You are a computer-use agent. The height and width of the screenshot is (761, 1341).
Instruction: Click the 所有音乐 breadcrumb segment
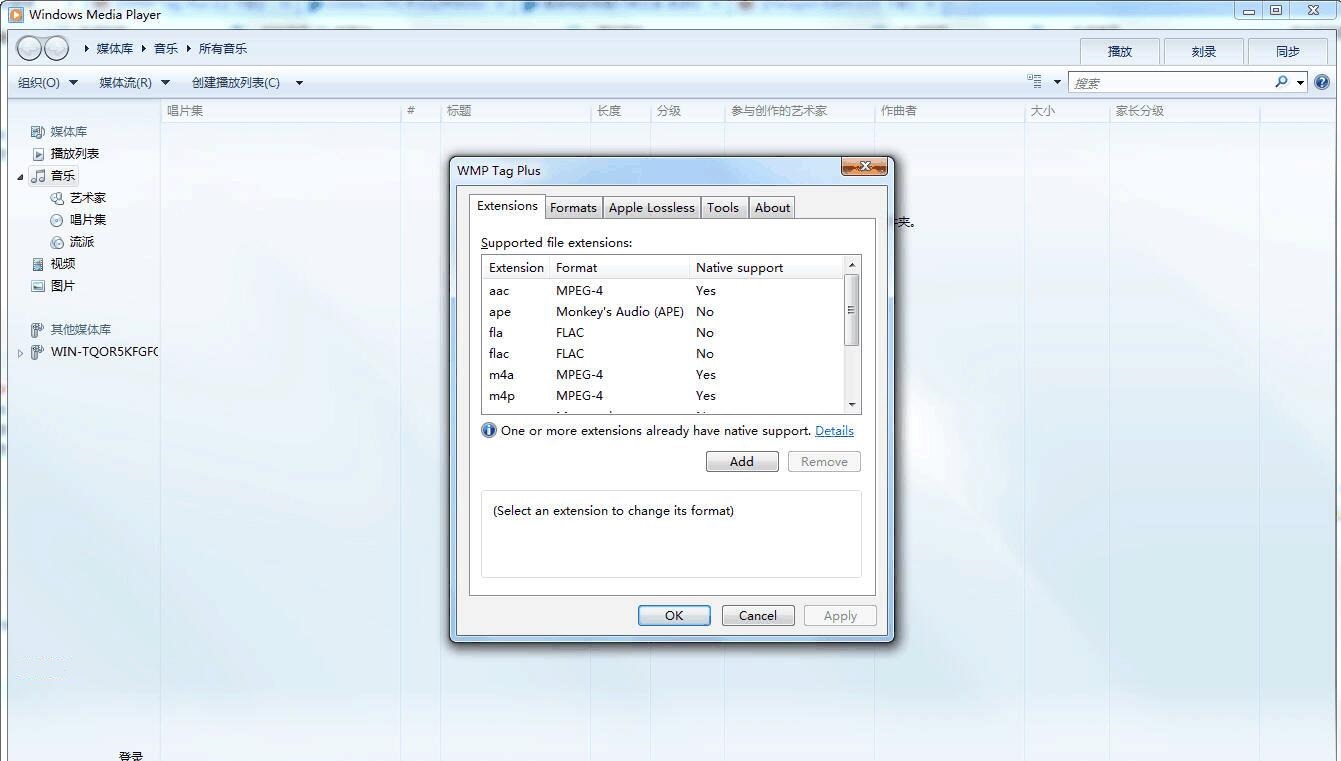[223, 48]
